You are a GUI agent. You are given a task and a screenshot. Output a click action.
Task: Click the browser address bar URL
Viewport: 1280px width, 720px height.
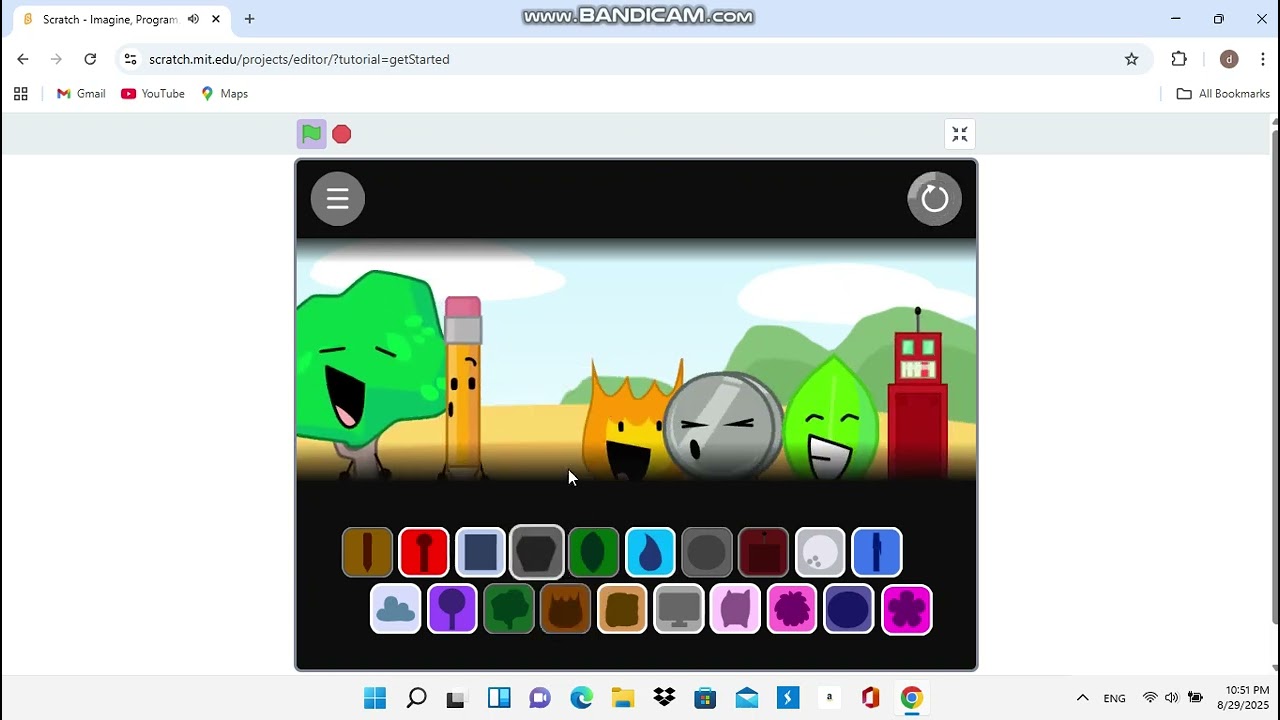pyautogui.click(x=299, y=59)
